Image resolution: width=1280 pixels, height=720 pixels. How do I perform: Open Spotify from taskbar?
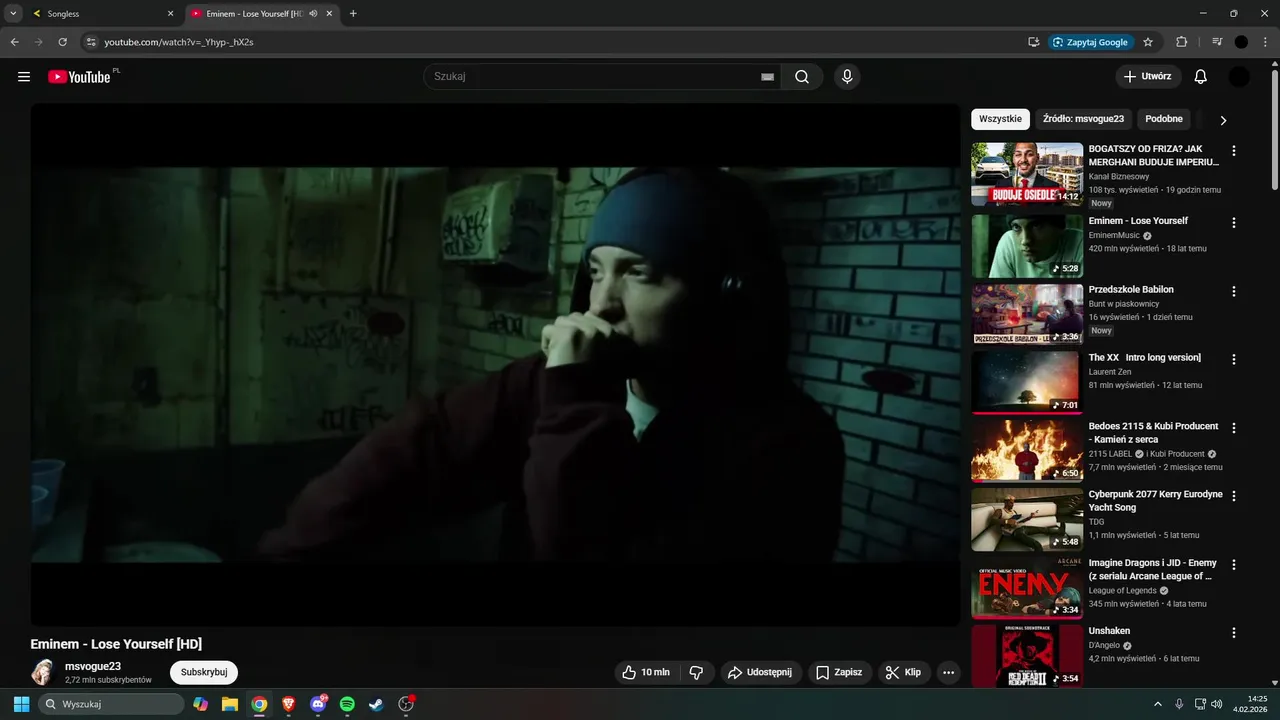coord(347,704)
